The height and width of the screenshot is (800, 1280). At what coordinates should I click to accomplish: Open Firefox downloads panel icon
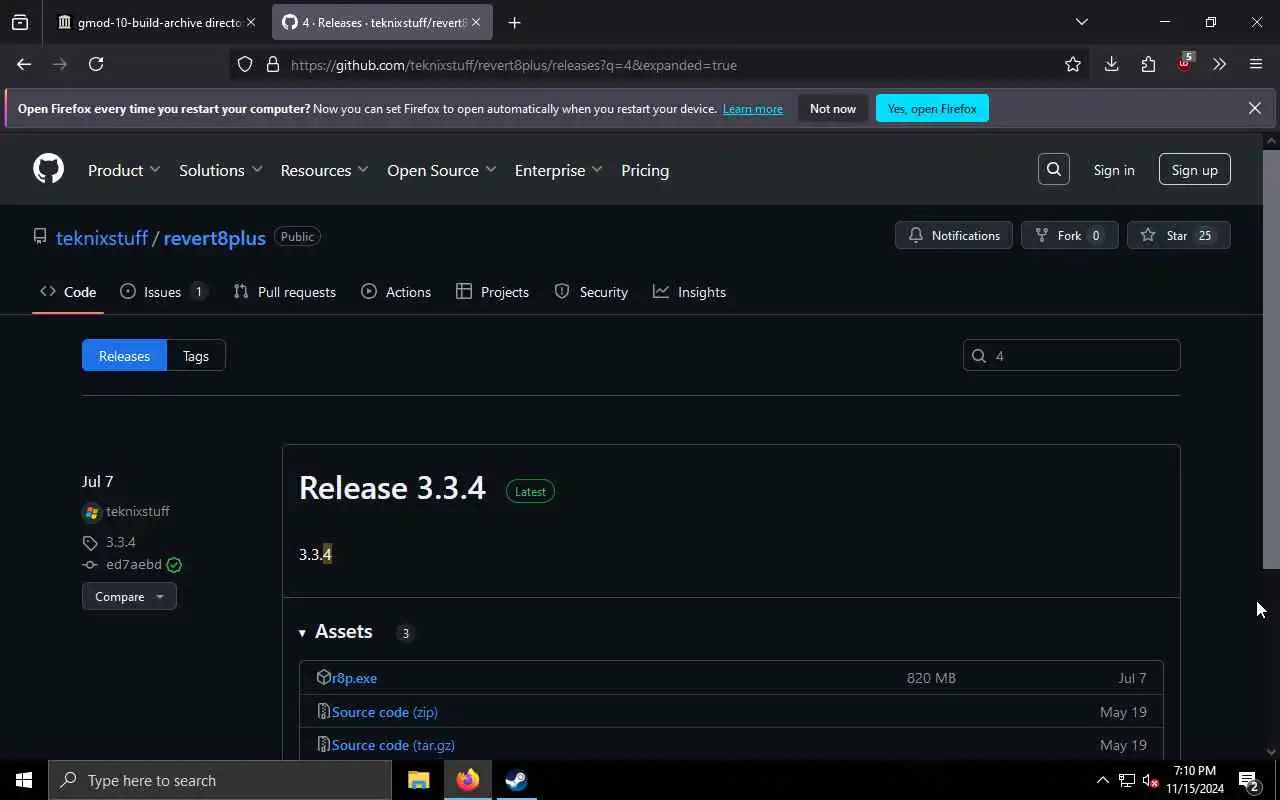[x=1111, y=64]
